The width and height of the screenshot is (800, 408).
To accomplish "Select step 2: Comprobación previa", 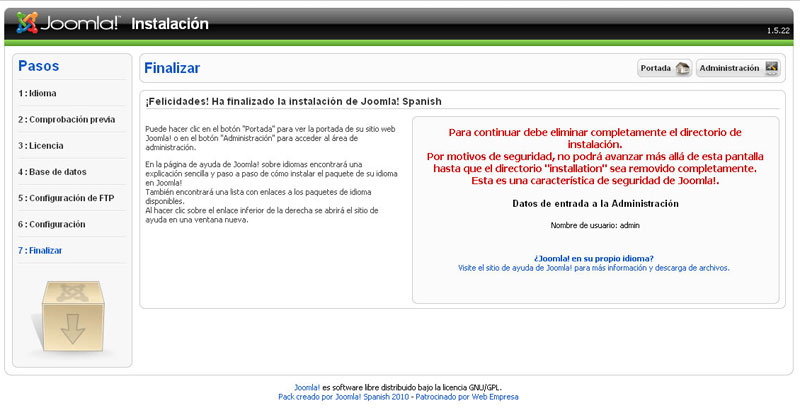I will click(x=66, y=119).
